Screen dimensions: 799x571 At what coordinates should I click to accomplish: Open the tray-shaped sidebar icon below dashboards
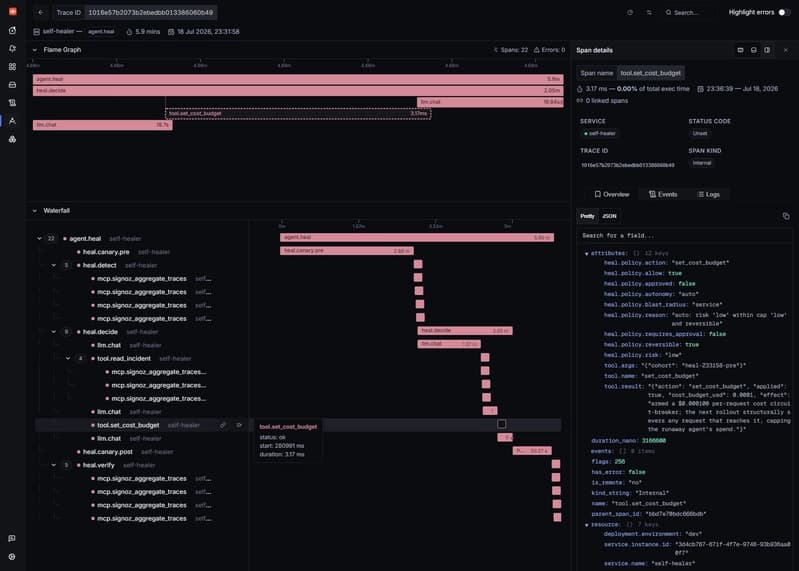pos(12,85)
